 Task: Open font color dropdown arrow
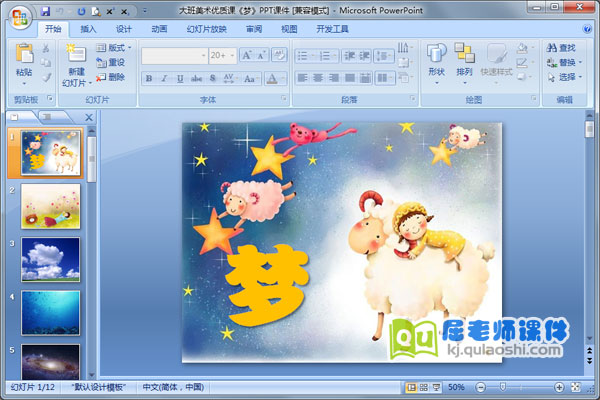tap(284, 78)
